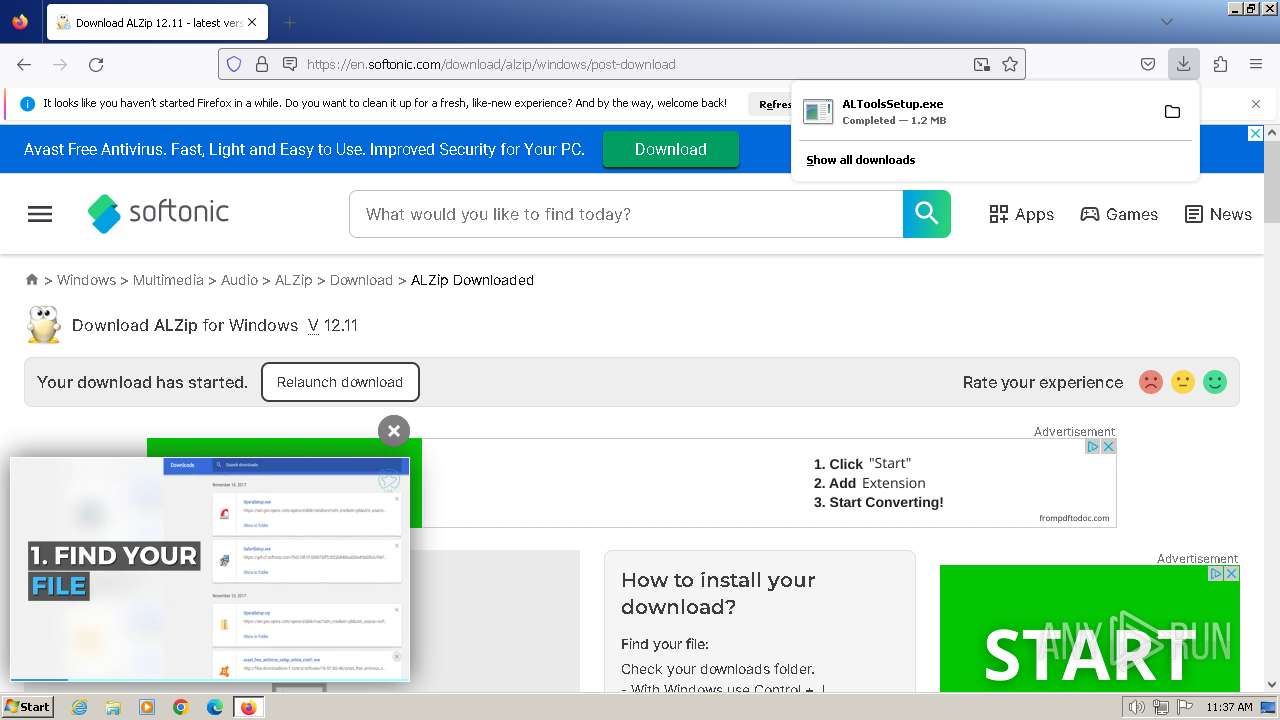Open AdChoices info on frompdftodoc ad
The image size is (1280, 720).
[x=1093, y=446]
